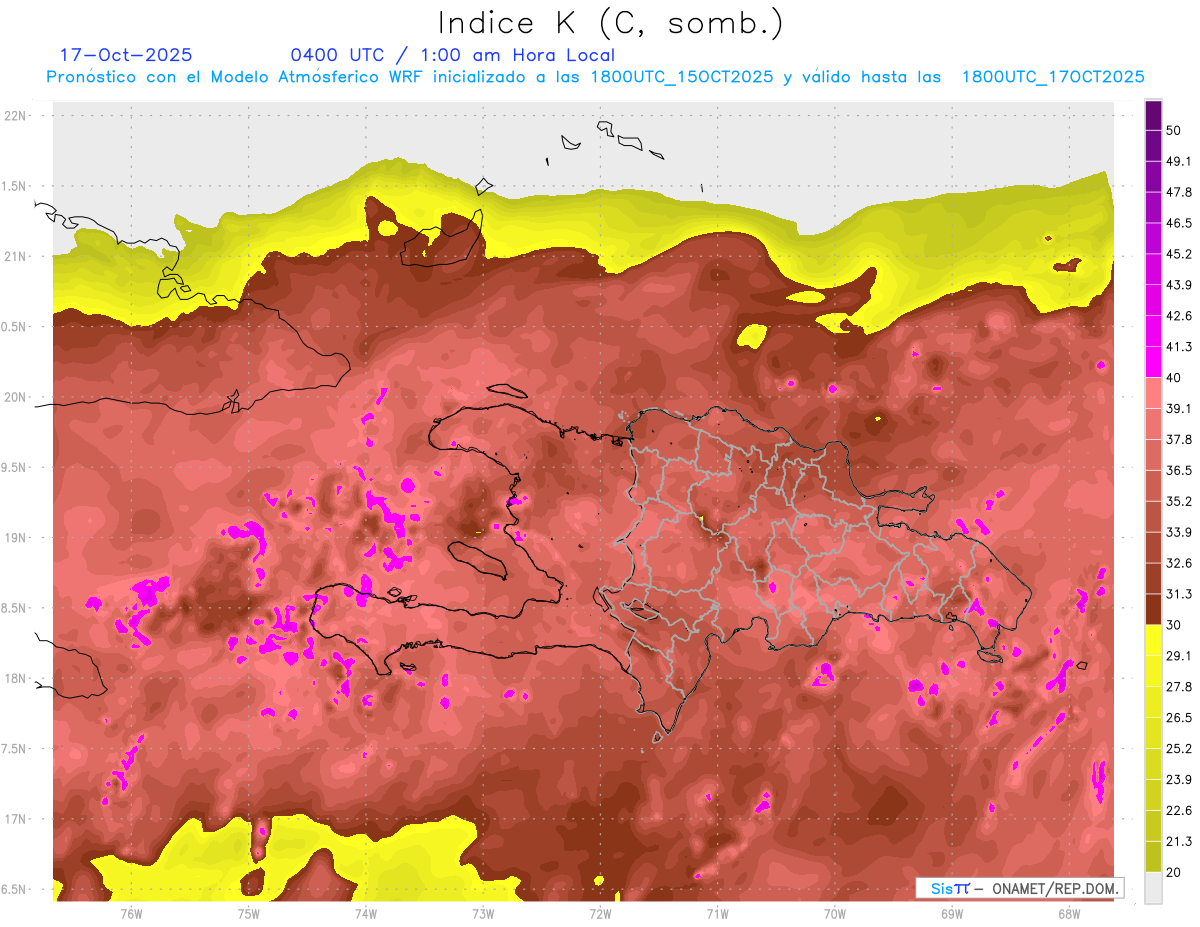
Task: Click the 17-Oct-2025 date label
Action: pos(126,55)
